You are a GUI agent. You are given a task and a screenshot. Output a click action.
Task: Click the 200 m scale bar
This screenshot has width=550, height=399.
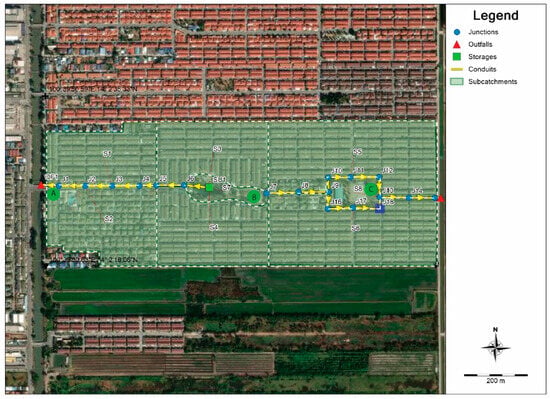coord(496,375)
